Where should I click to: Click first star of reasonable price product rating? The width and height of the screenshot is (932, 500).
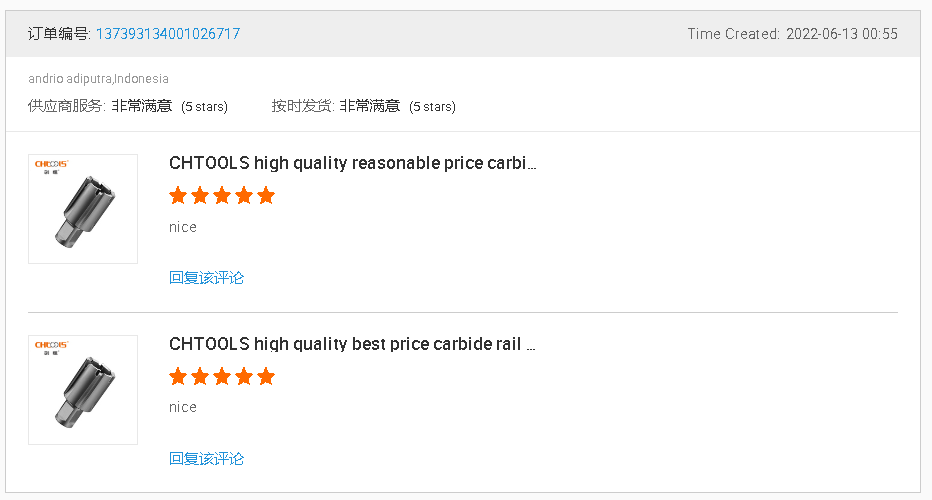178,196
